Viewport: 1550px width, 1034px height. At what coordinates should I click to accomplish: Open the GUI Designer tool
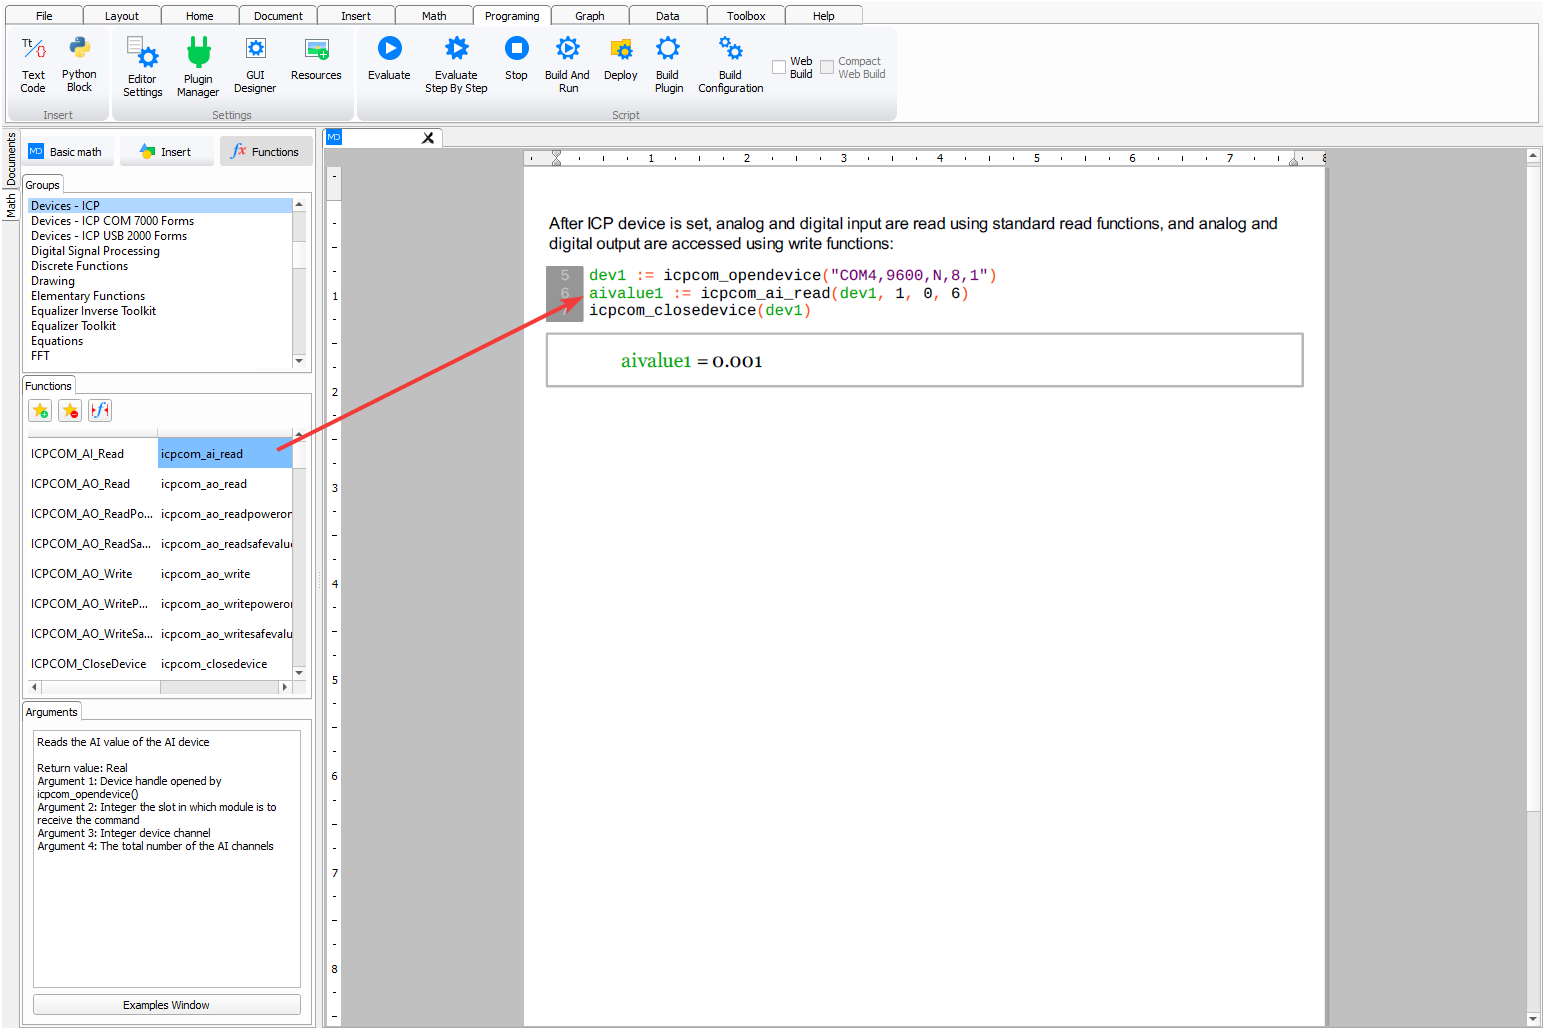pos(255,49)
